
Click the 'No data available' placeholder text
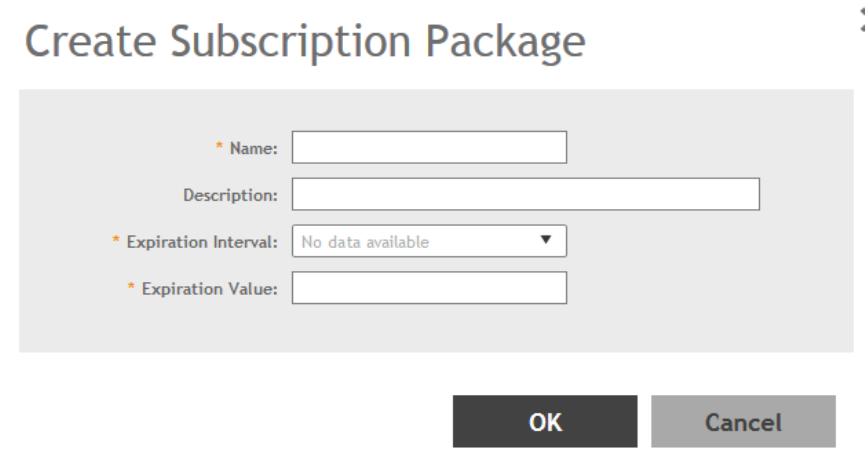point(366,242)
